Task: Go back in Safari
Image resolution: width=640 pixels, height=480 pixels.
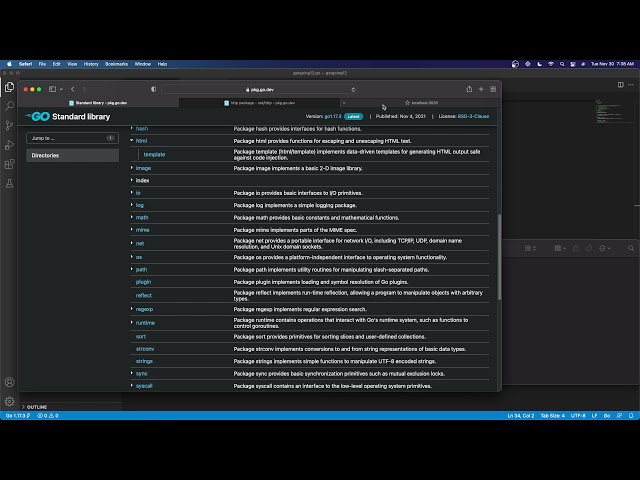Action: pyautogui.click(x=73, y=89)
